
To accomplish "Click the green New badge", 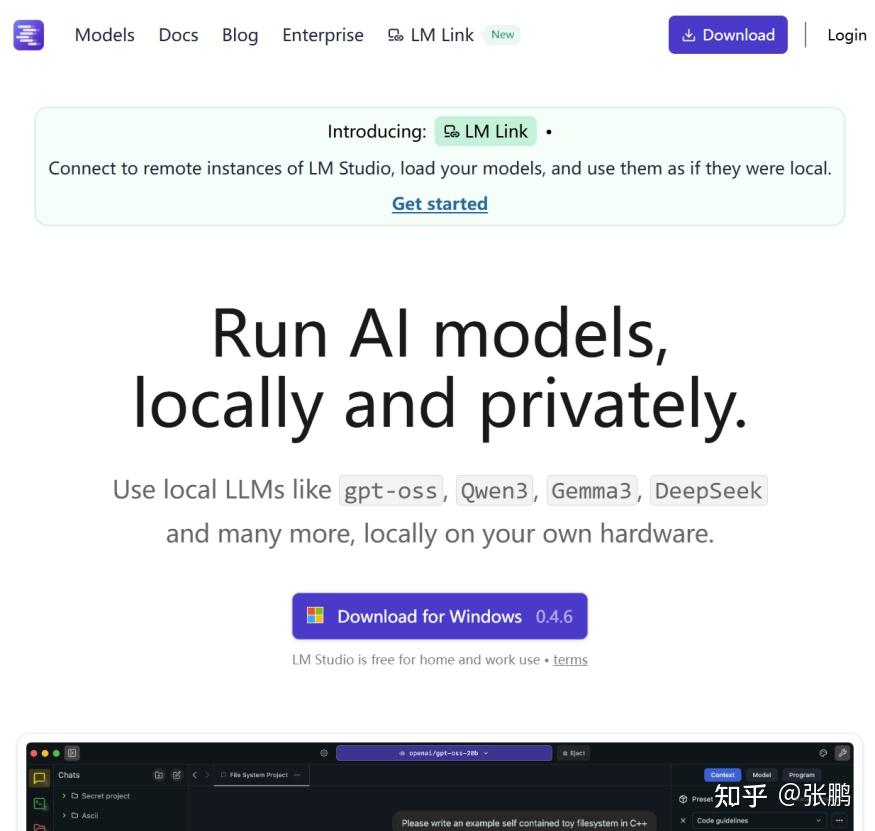I will tap(503, 35).
